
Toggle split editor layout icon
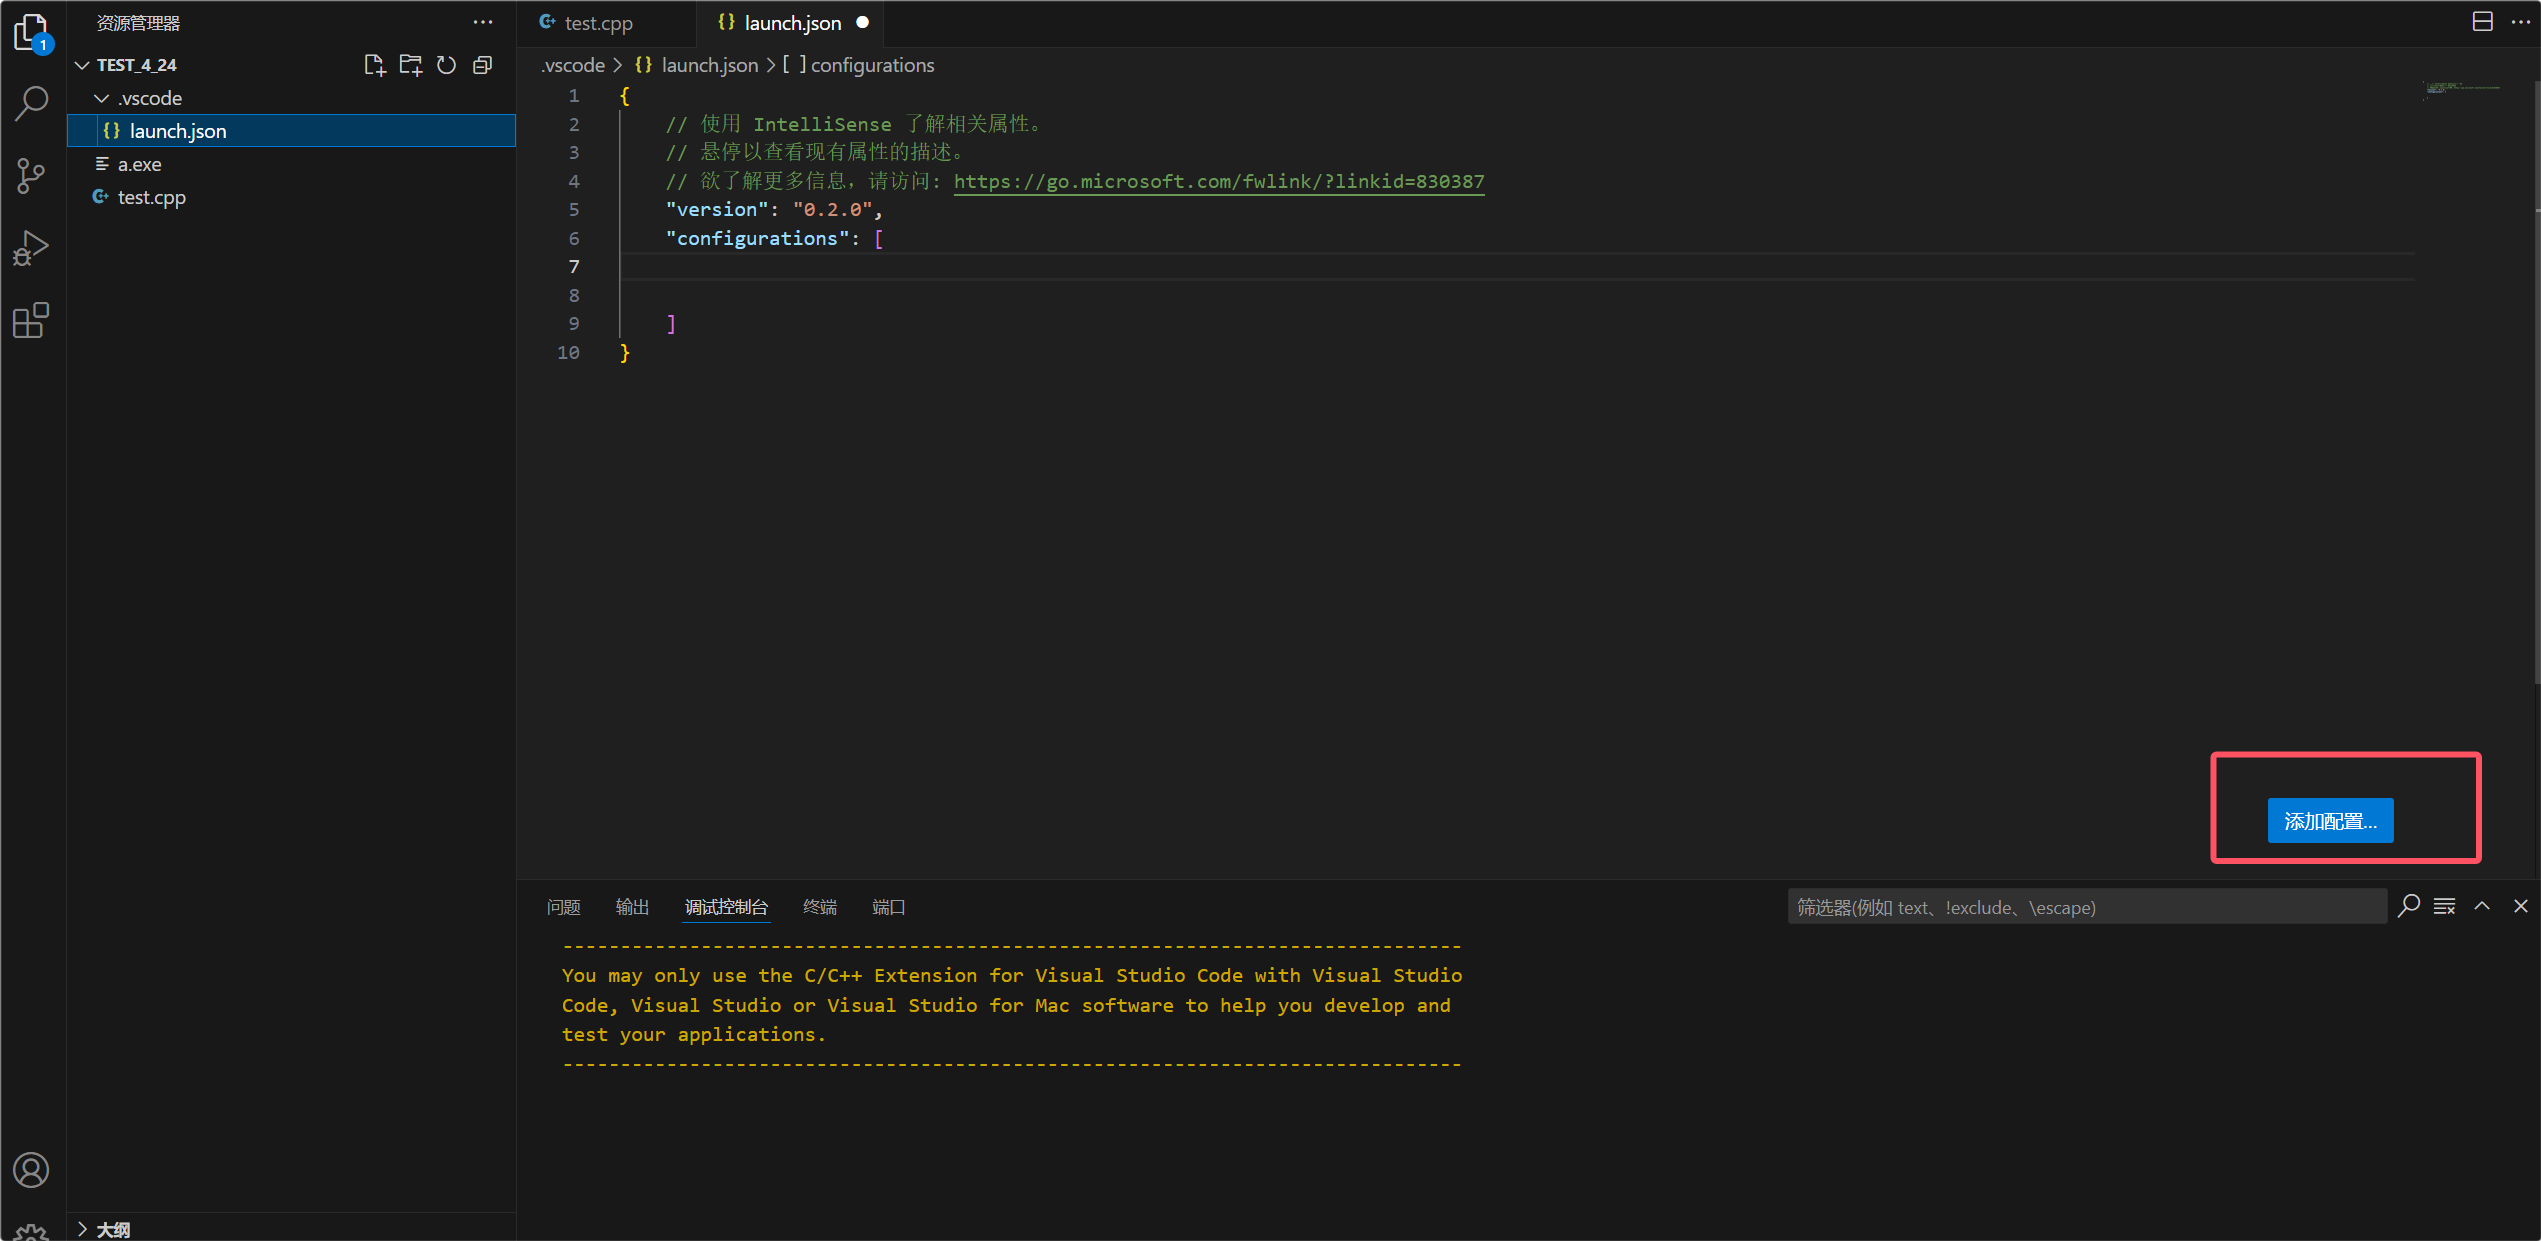click(2482, 22)
